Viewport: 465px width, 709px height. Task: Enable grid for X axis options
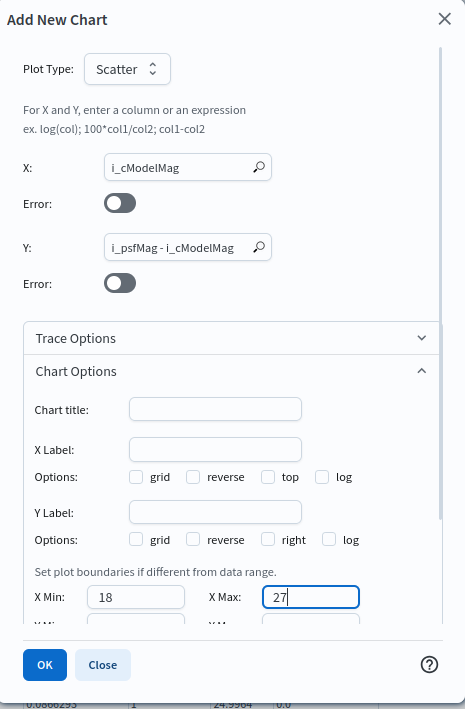136,477
